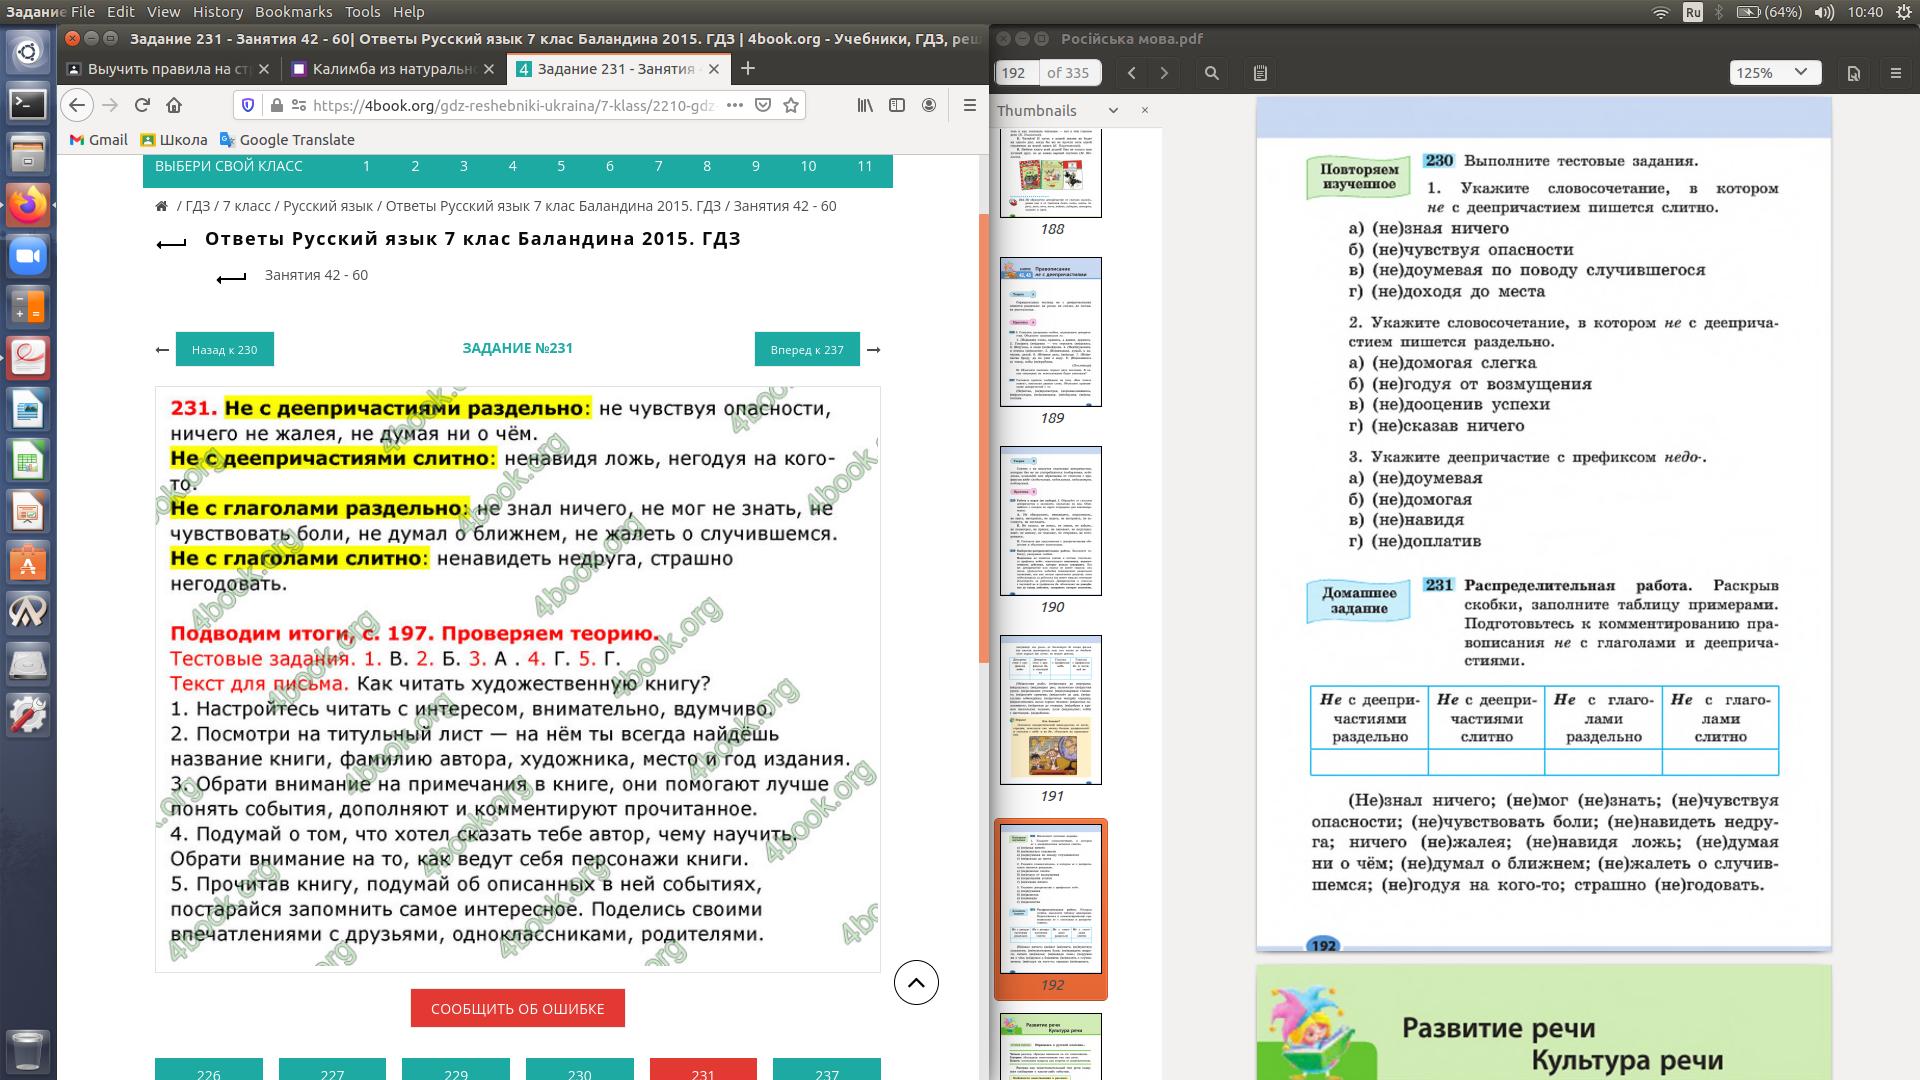Click Вперед к 237 button

pos(807,350)
